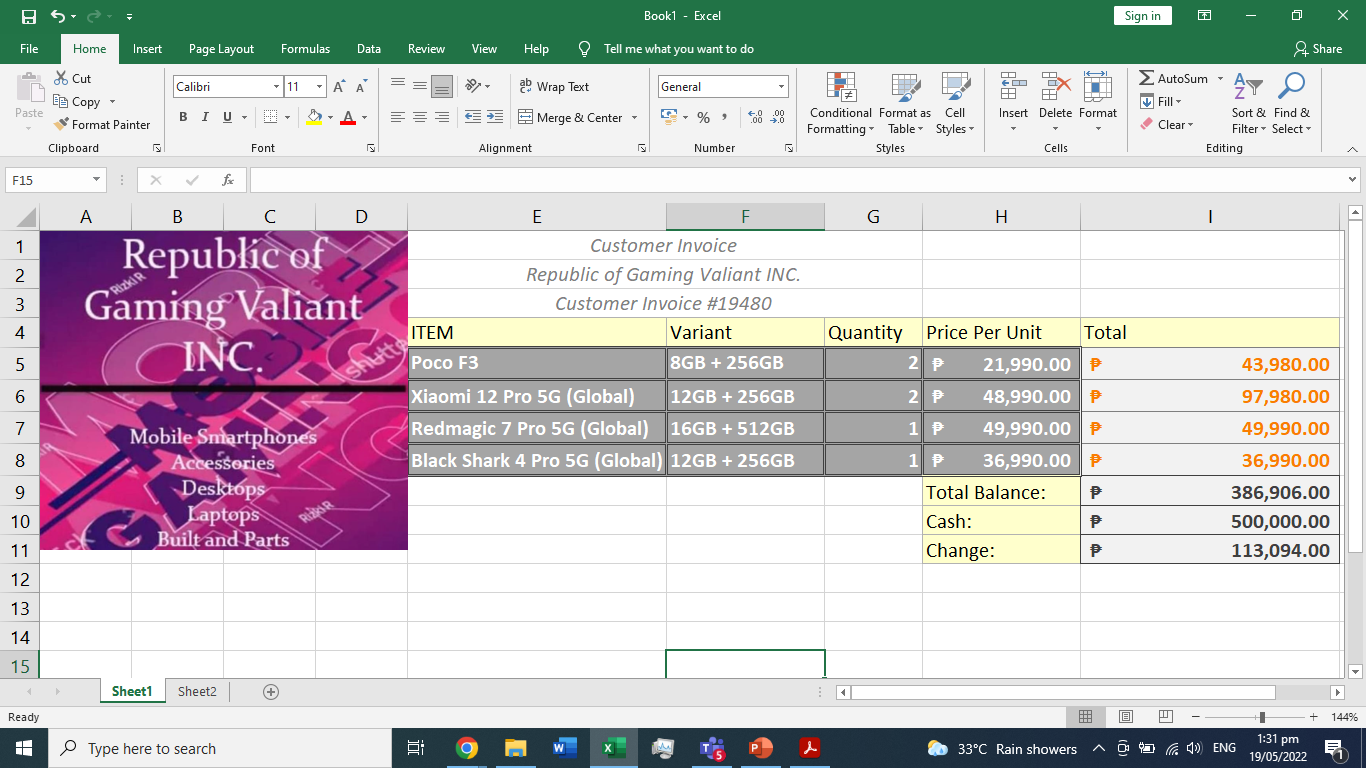Screen dimensions: 1366x768
Task: Toggle Middle Align
Action: point(419,86)
